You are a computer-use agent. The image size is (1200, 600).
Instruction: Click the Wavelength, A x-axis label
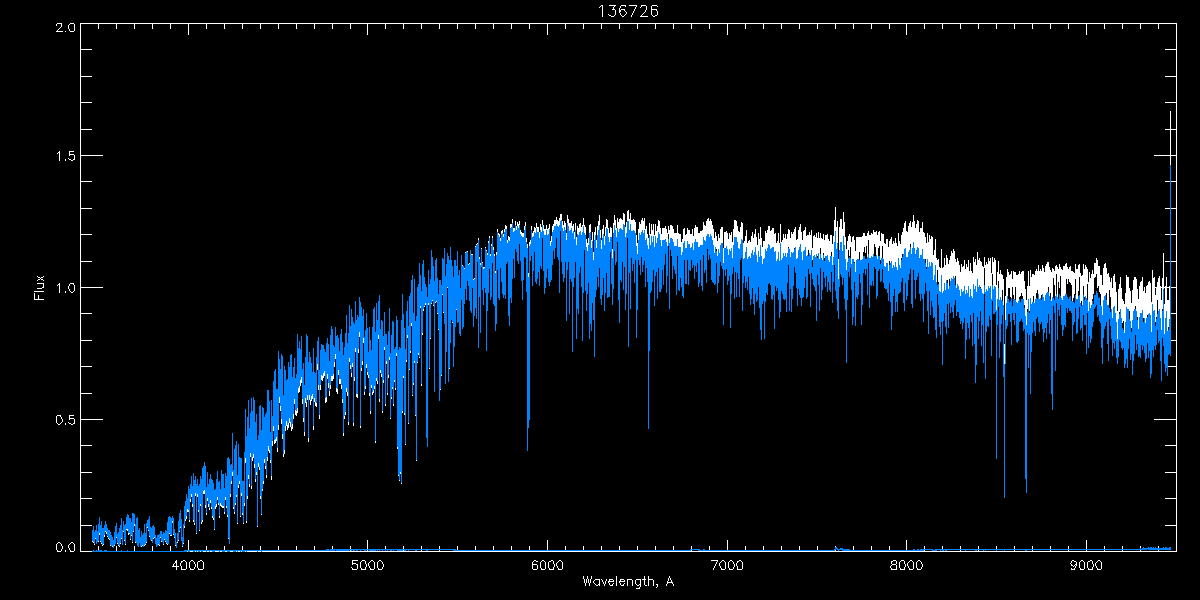[627, 581]
